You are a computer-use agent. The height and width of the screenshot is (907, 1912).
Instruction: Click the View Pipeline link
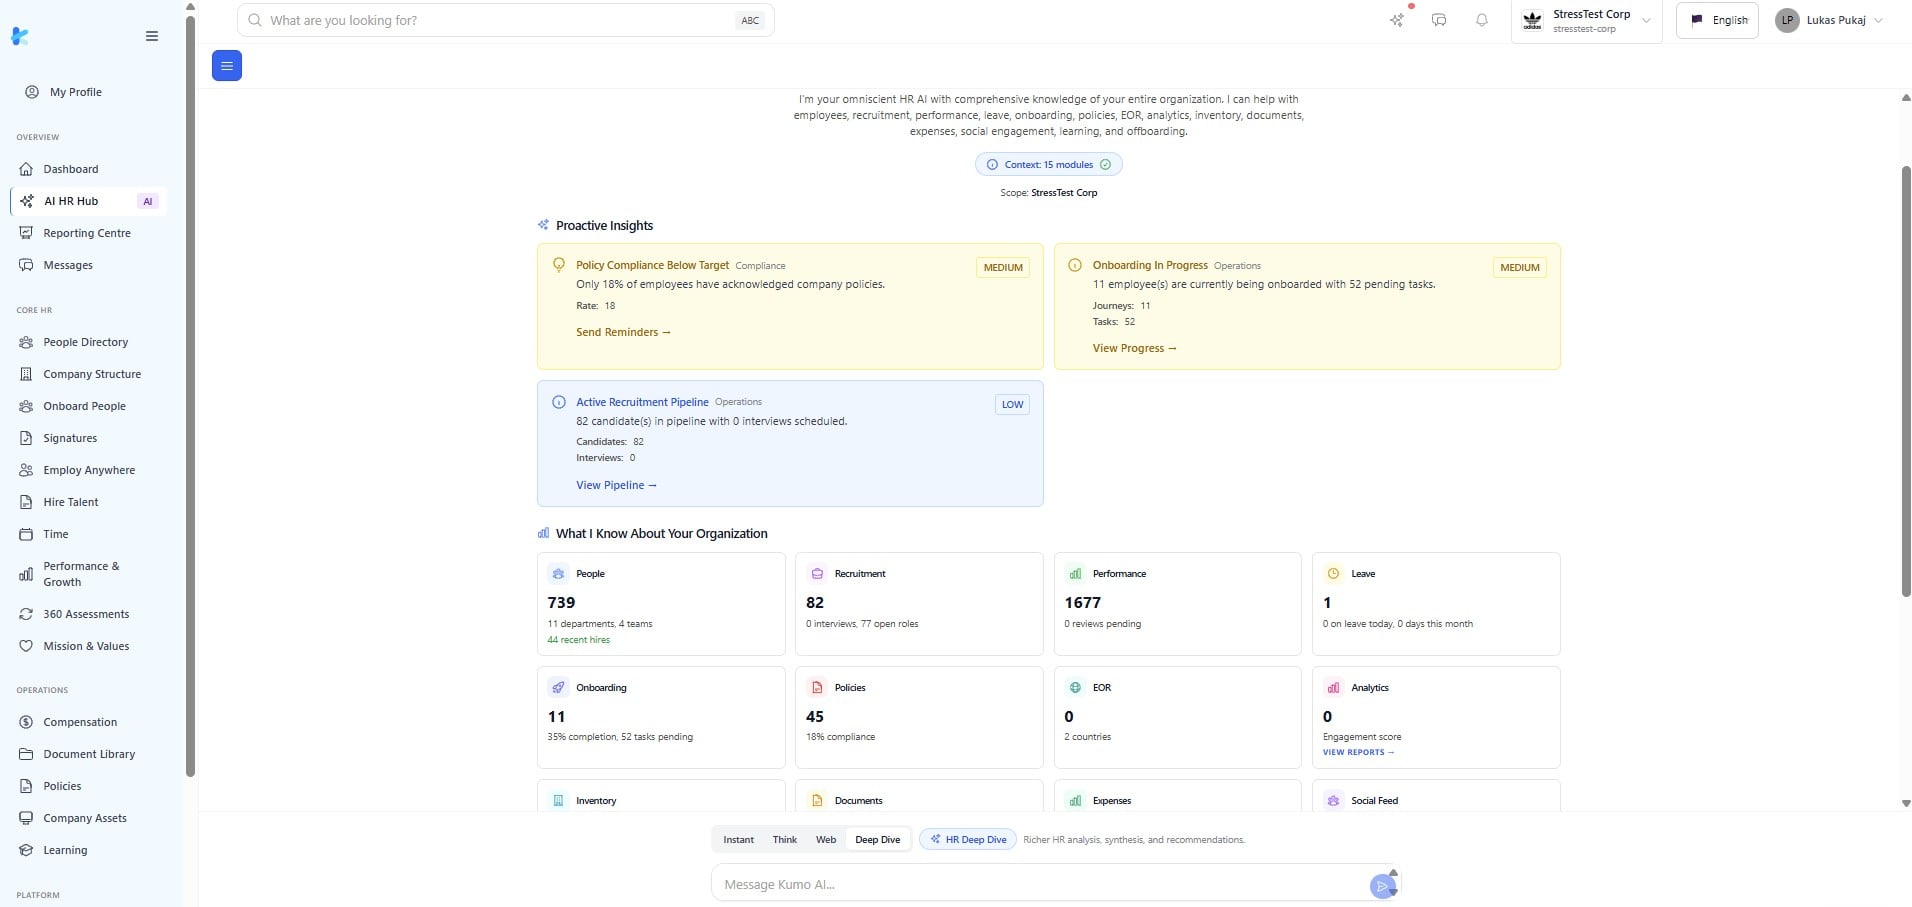(x=615, y=485)
